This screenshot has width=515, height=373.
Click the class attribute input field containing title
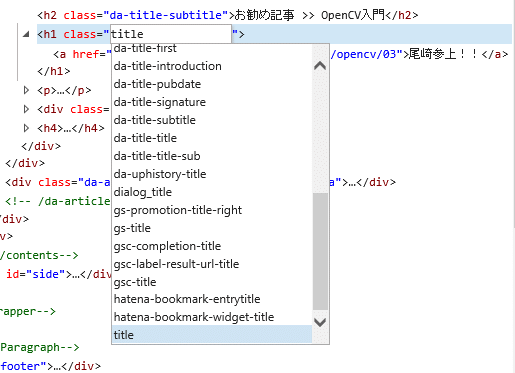pos(171,34)
